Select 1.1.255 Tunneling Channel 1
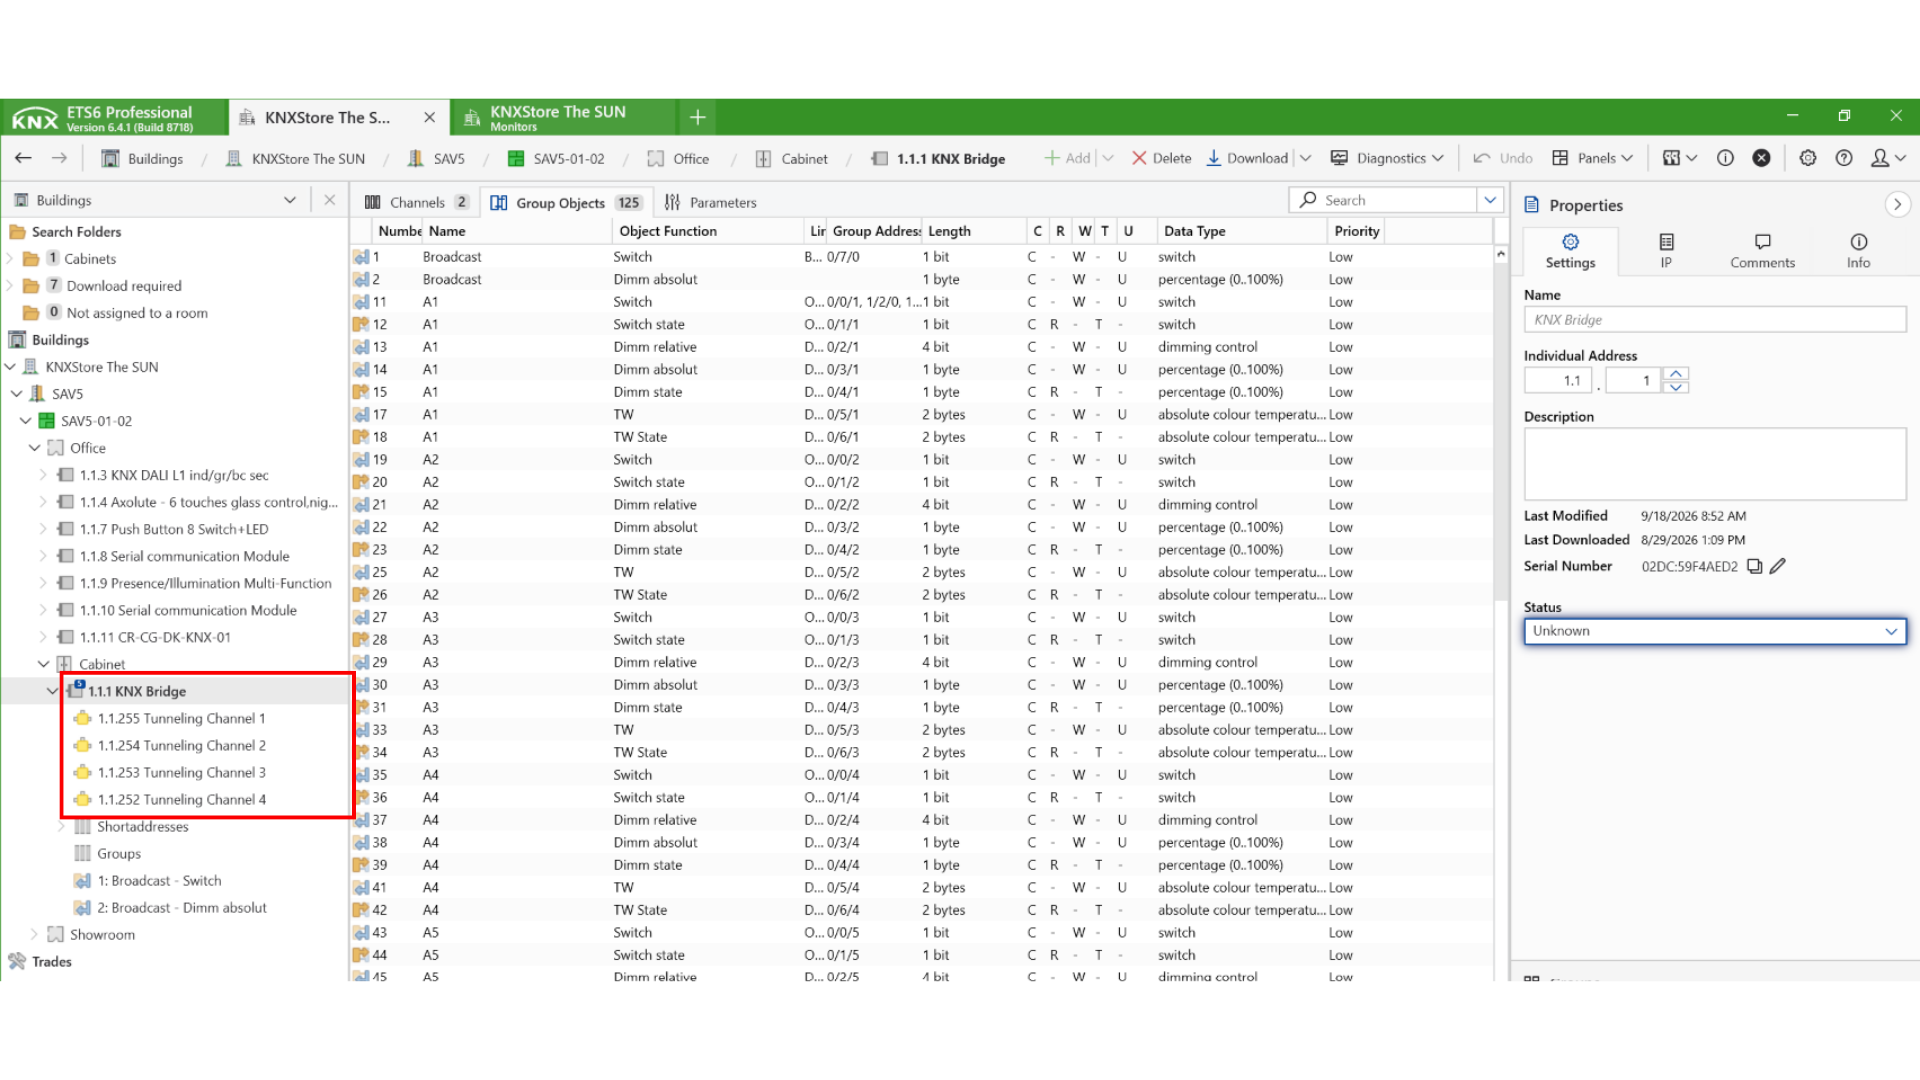 coord(181,718)
